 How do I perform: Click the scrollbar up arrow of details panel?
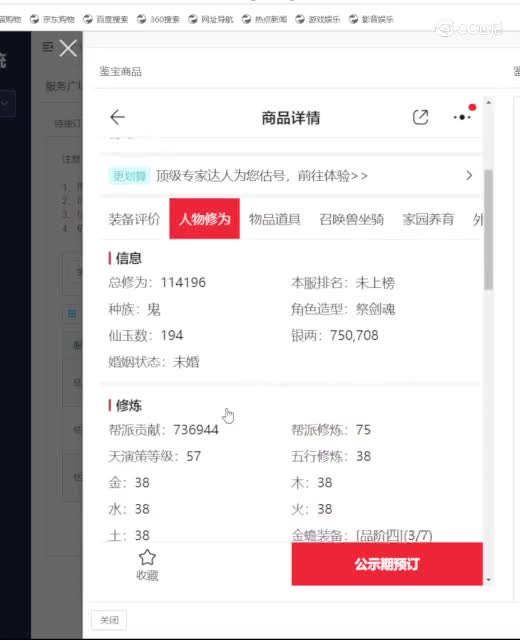click(489, 102)
